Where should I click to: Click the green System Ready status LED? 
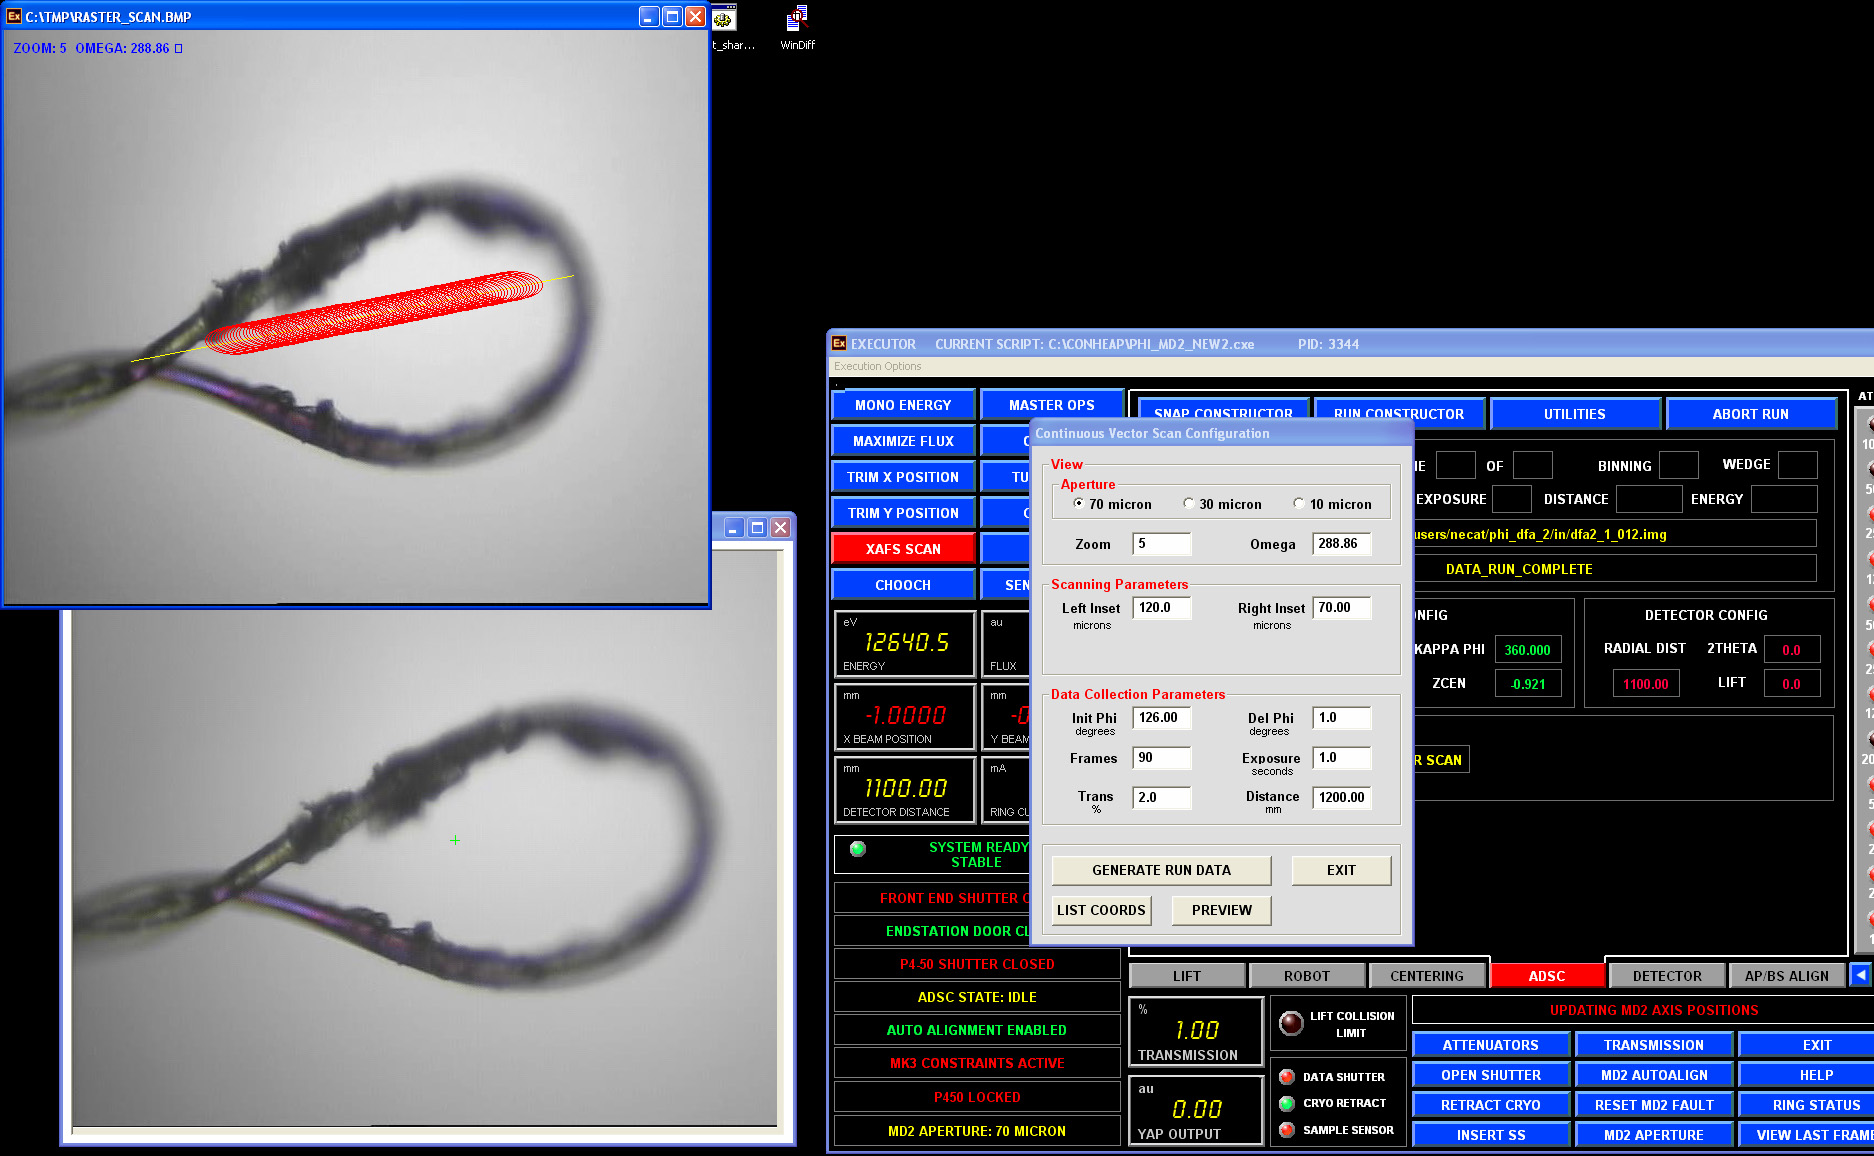[x=857, y=849]
